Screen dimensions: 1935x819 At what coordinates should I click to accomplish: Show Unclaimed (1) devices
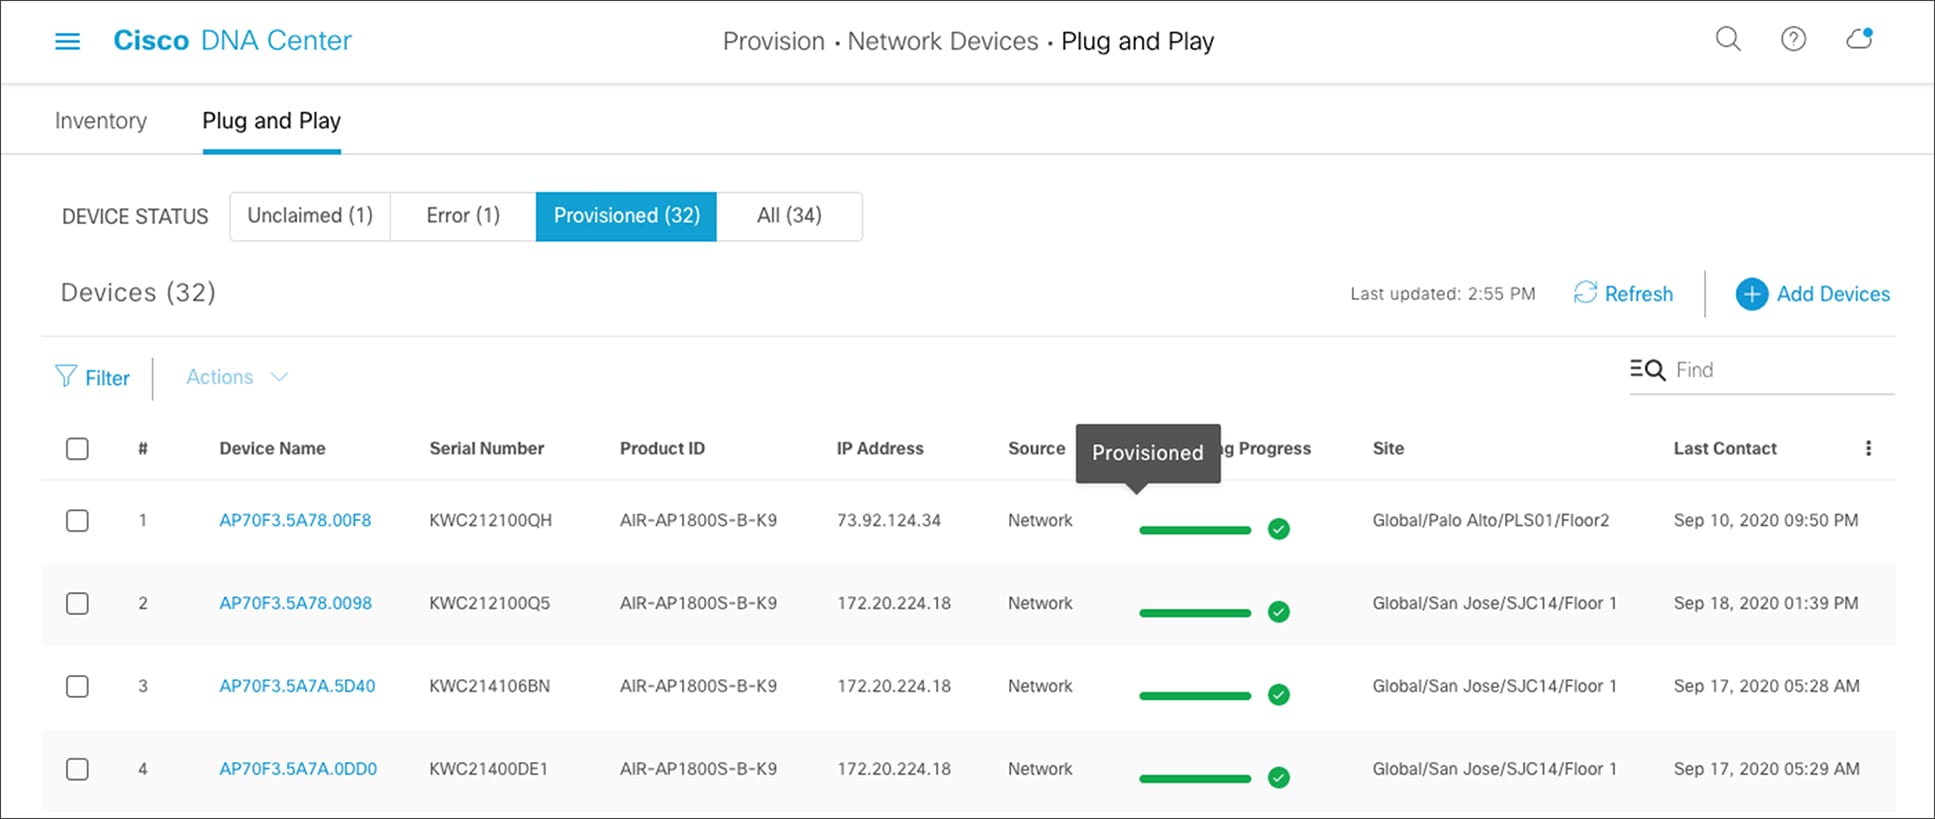click(x=310, y=216)
